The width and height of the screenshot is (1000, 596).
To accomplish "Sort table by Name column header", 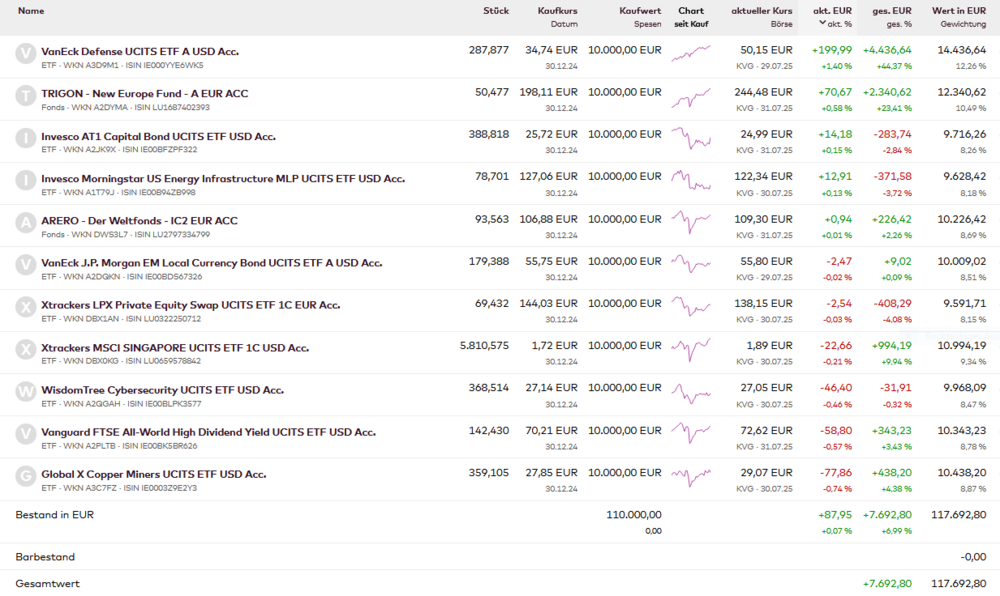I will (31, 11).
